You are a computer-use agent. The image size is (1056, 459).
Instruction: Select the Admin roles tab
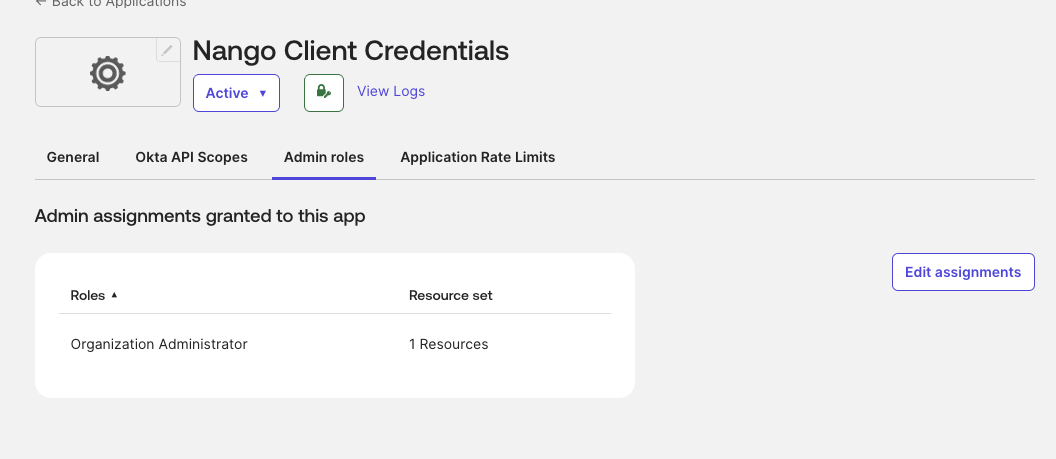(x=324, y=157)
